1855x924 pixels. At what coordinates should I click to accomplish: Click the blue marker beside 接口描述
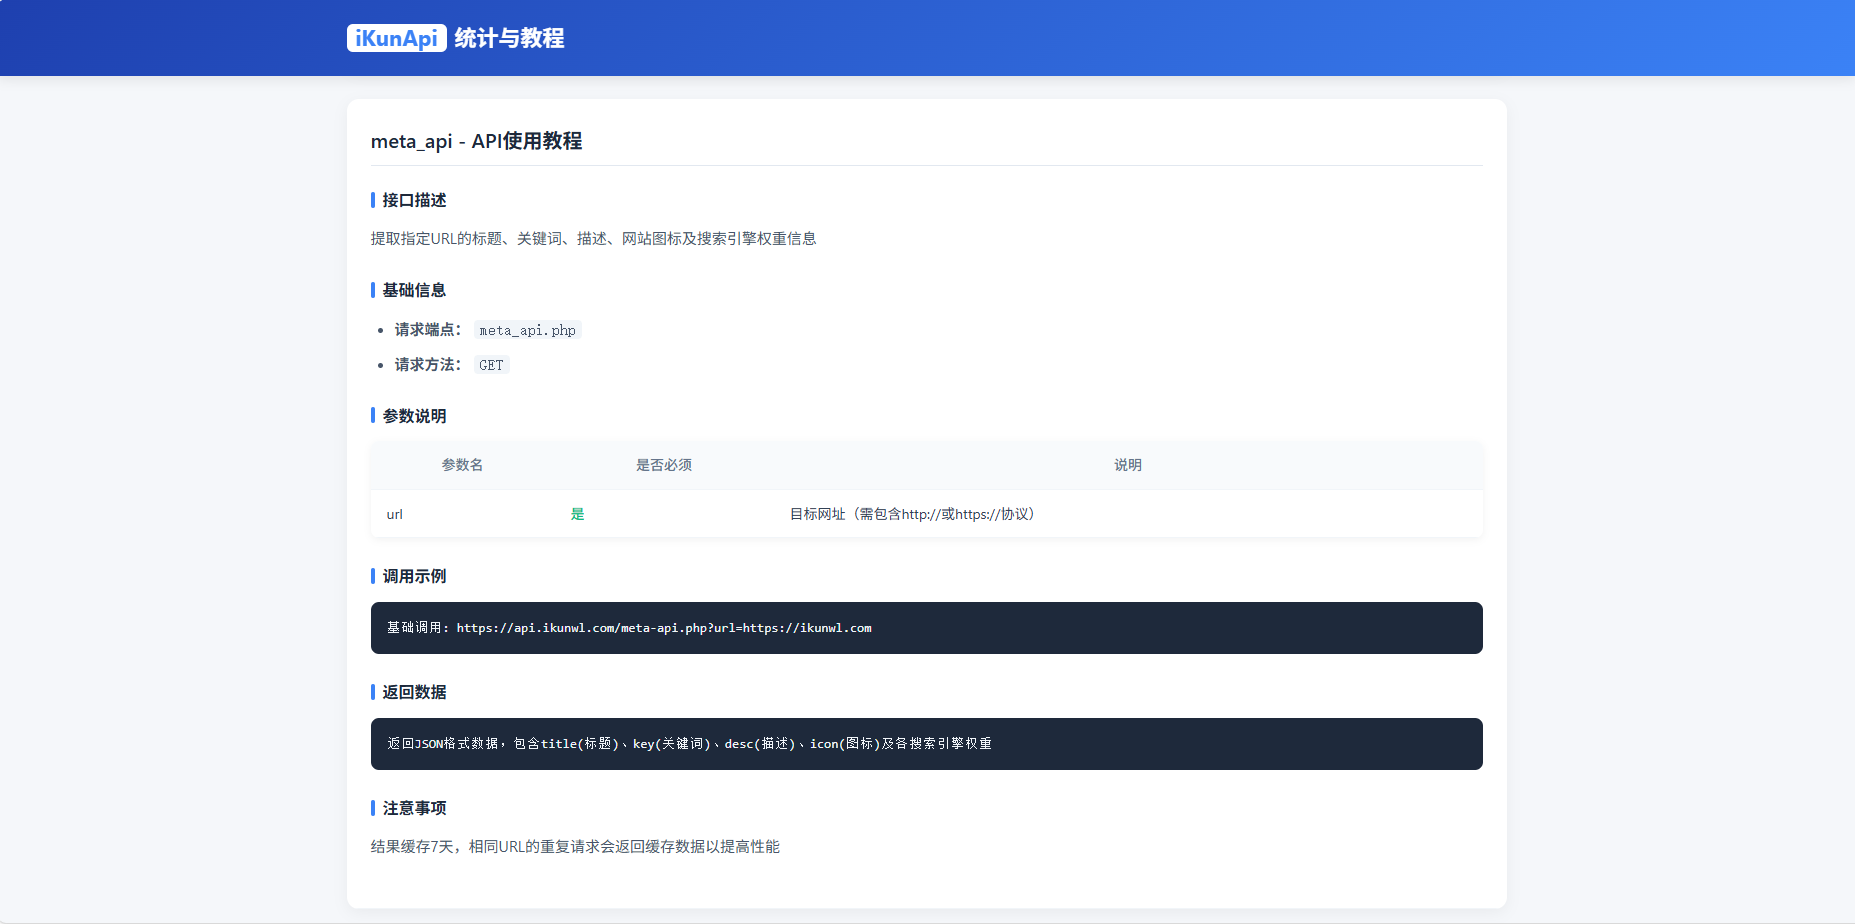(x=371, y=200)
